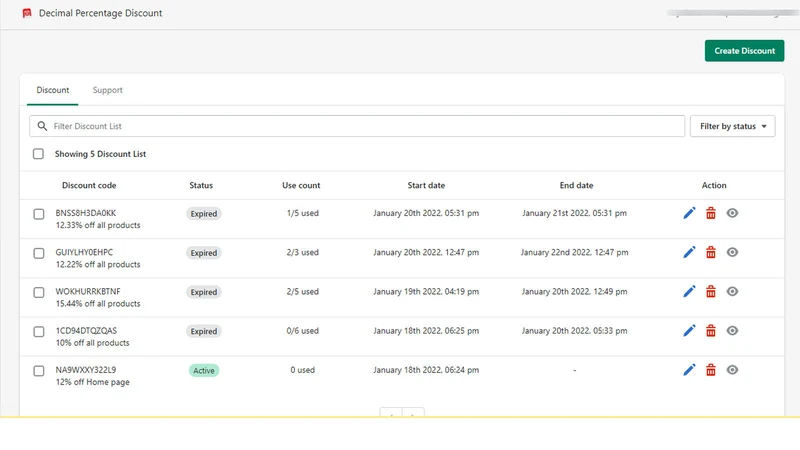The height and width of the screenshot is (450, 800).
Task: Edit discount BNSS8H3DA0KK with pencil icon
Action: [x=689, y=213]
